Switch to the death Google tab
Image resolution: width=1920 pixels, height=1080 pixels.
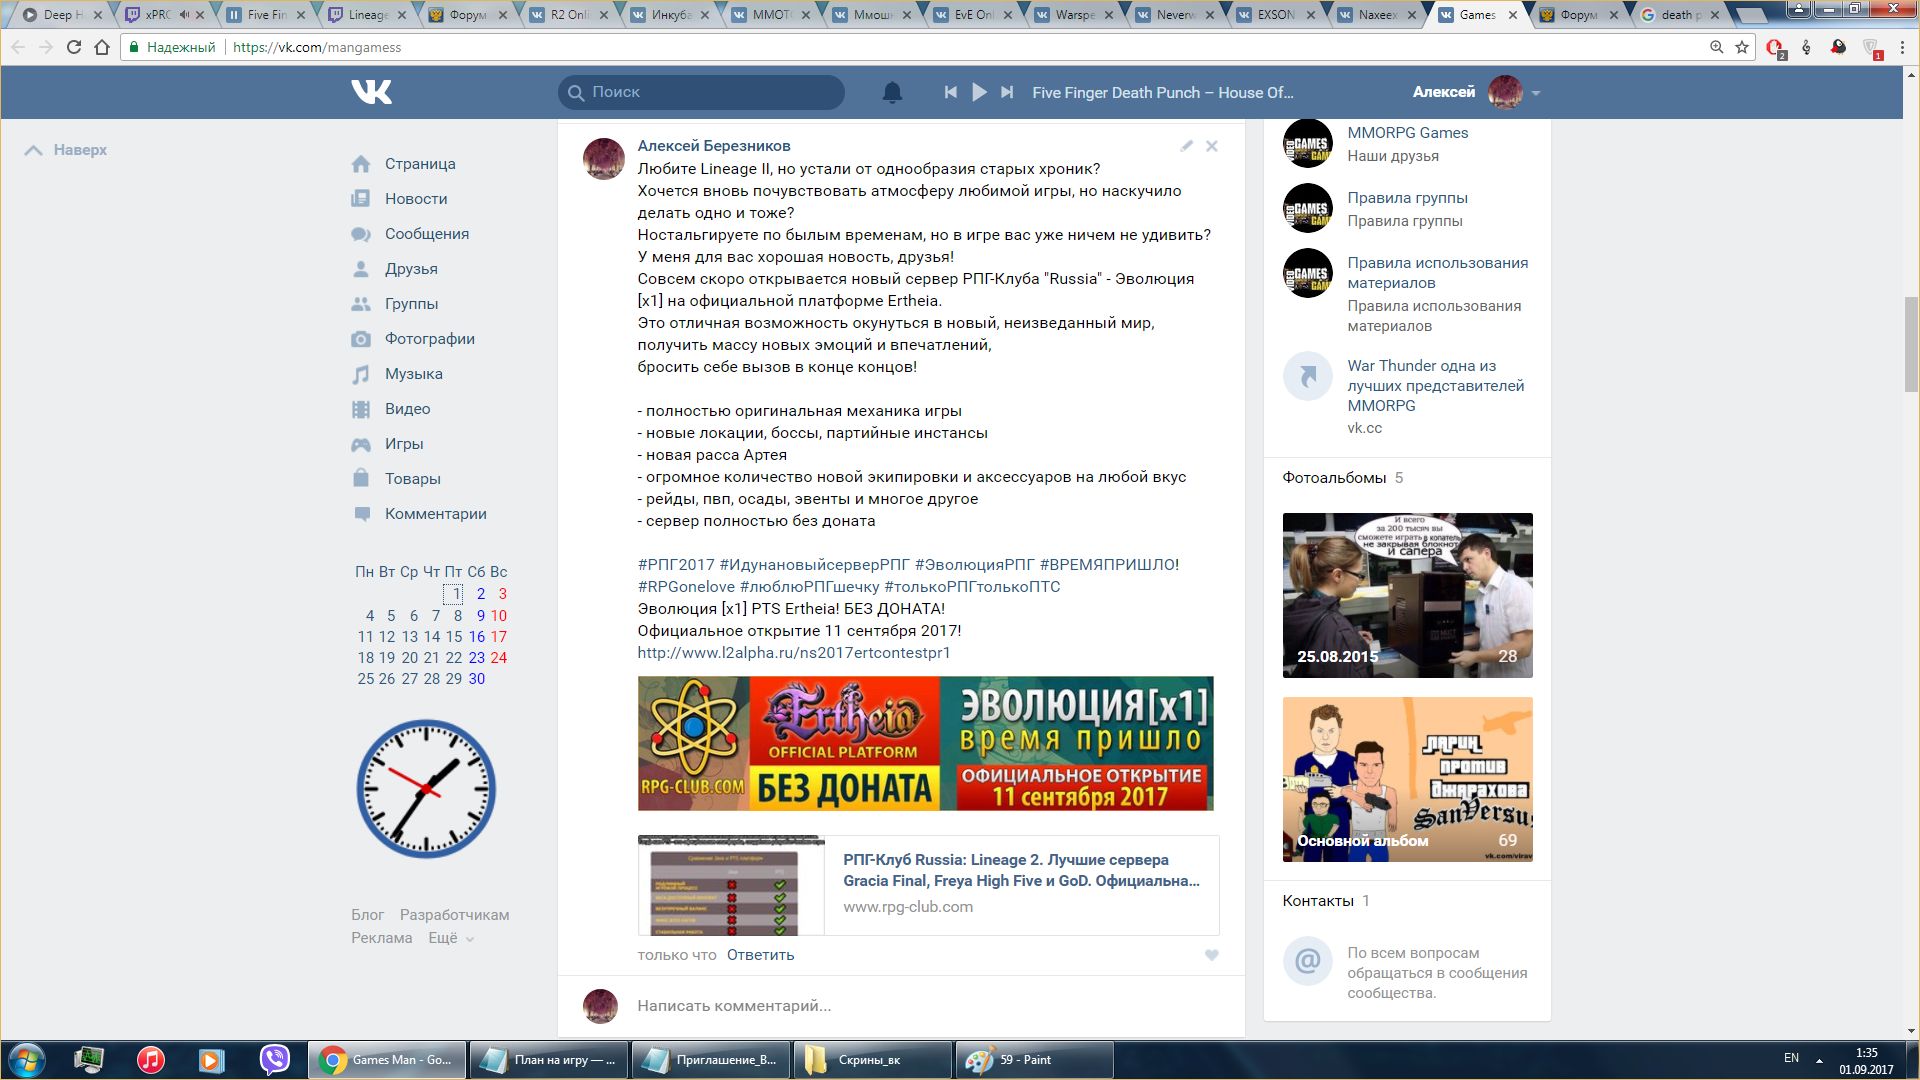(x=1680, y=15)
